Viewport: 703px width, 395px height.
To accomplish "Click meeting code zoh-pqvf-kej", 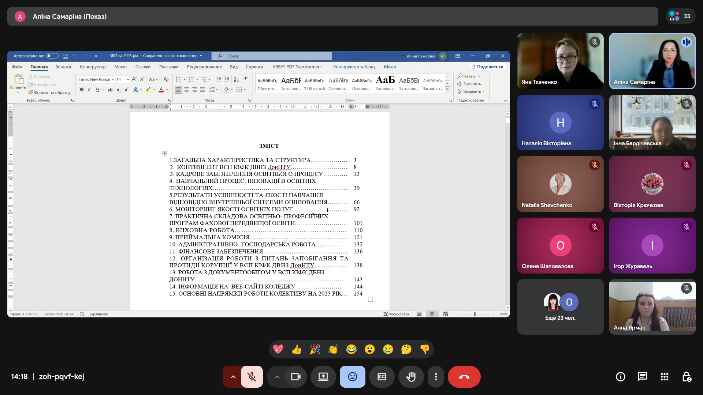I will (x=61, y=377).
